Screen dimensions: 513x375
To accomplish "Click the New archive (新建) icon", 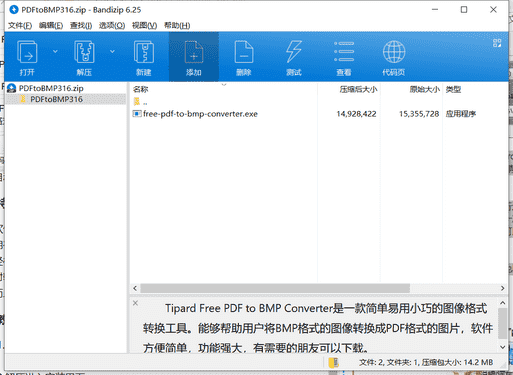I will pos(144,52).
